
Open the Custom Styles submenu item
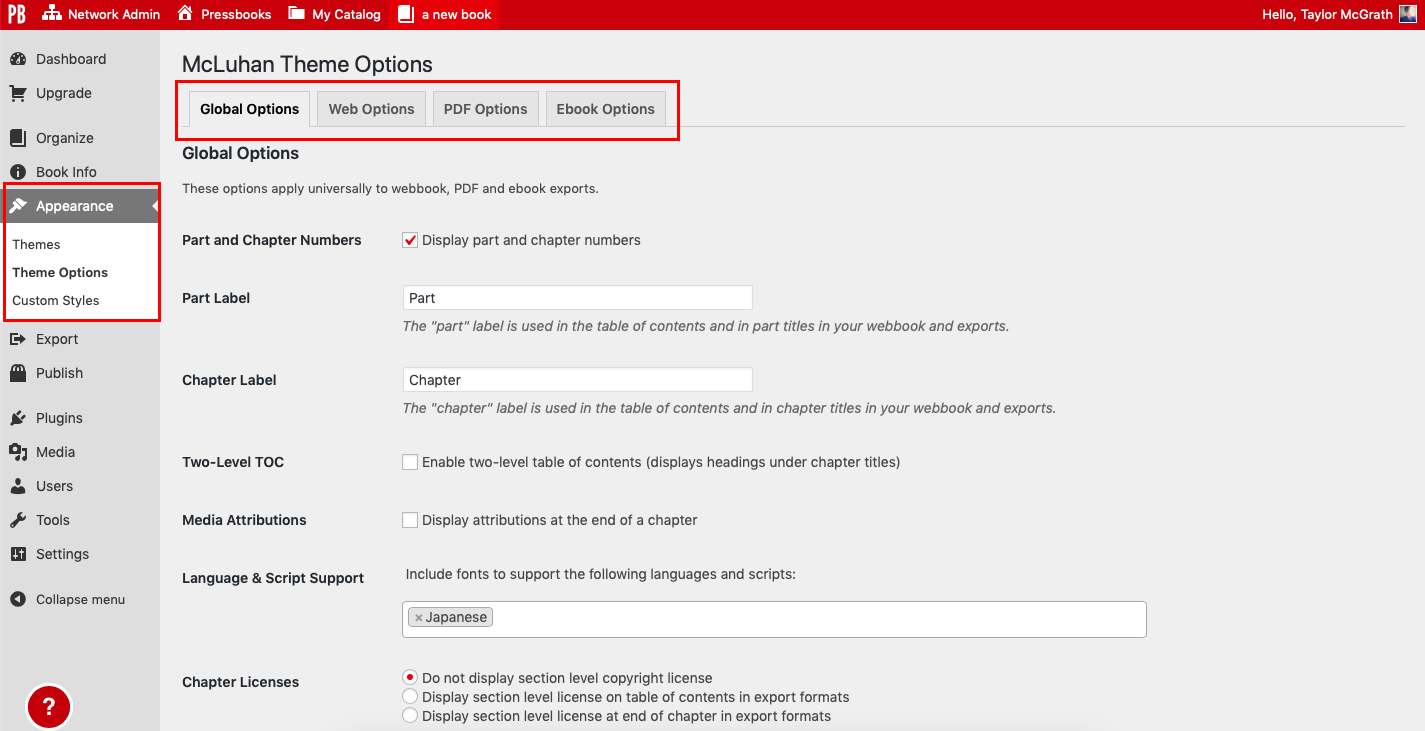(x=56, y=300)
